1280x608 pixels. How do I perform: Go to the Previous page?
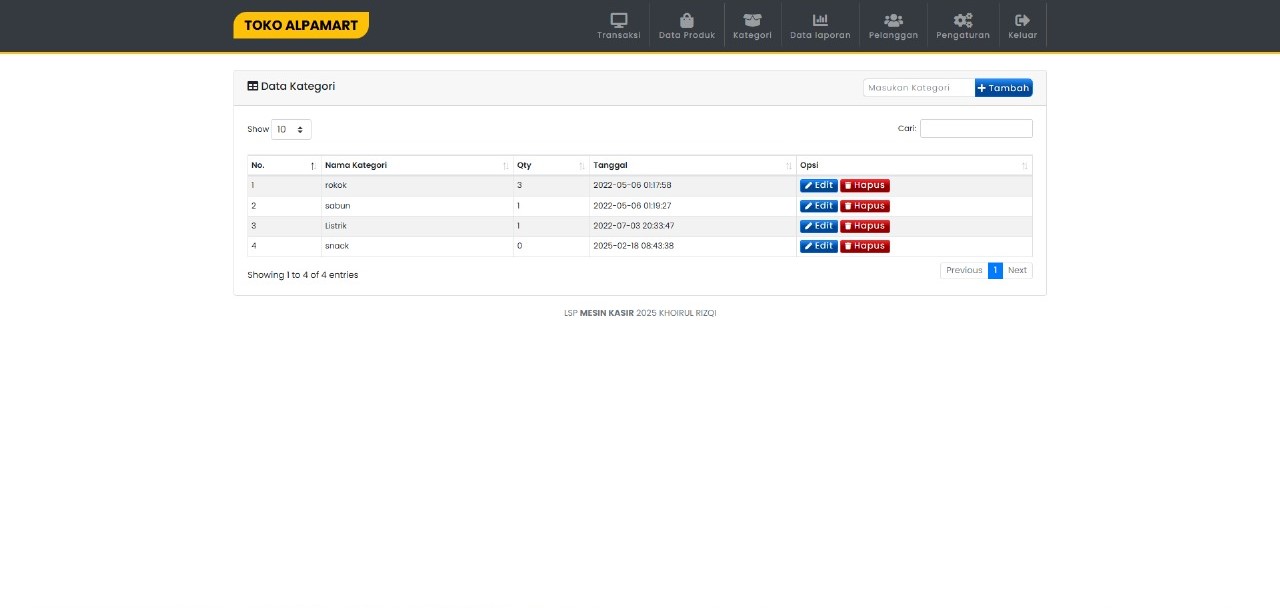(964, 271)
